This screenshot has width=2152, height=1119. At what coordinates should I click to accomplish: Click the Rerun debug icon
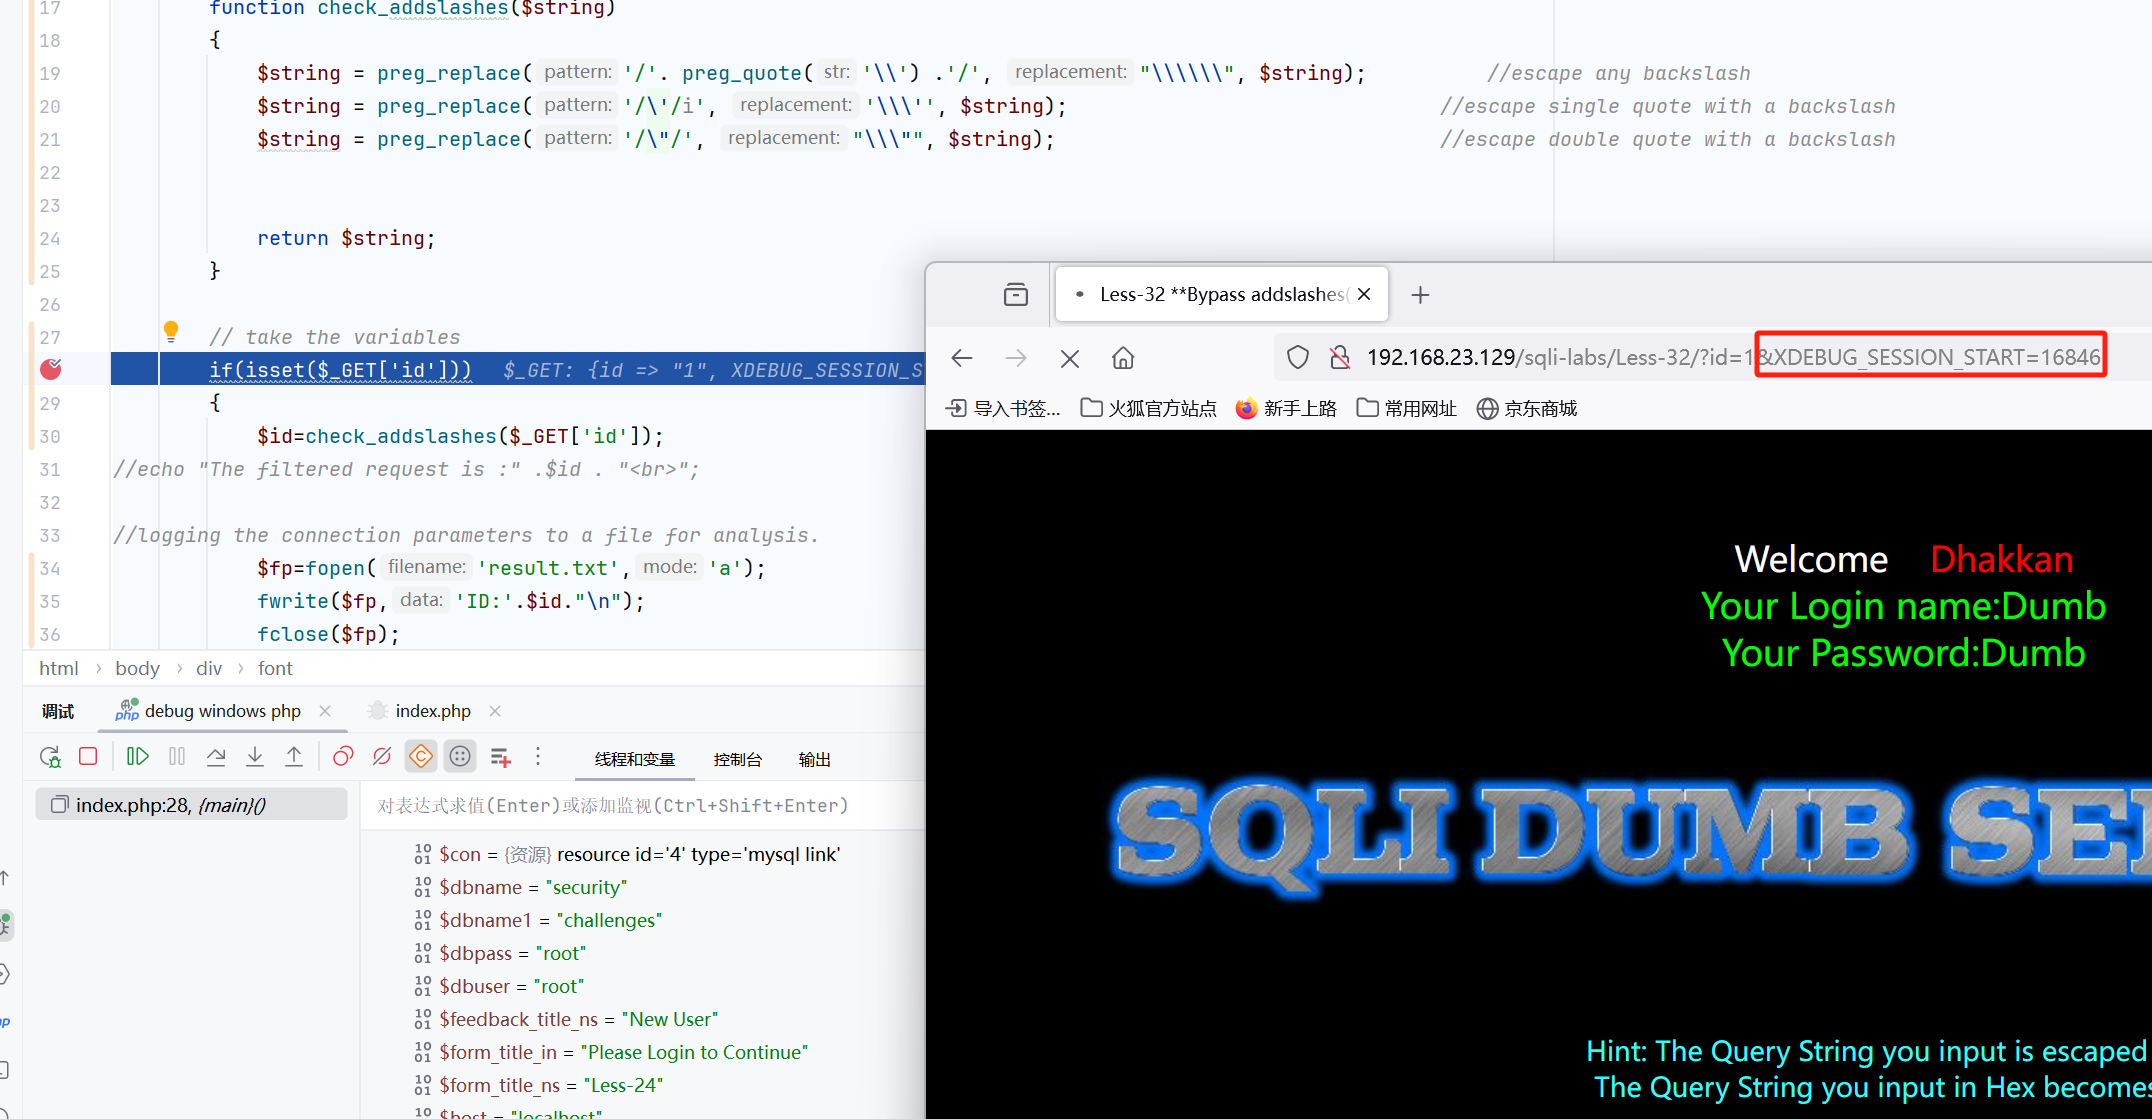(x=50, y=757)
